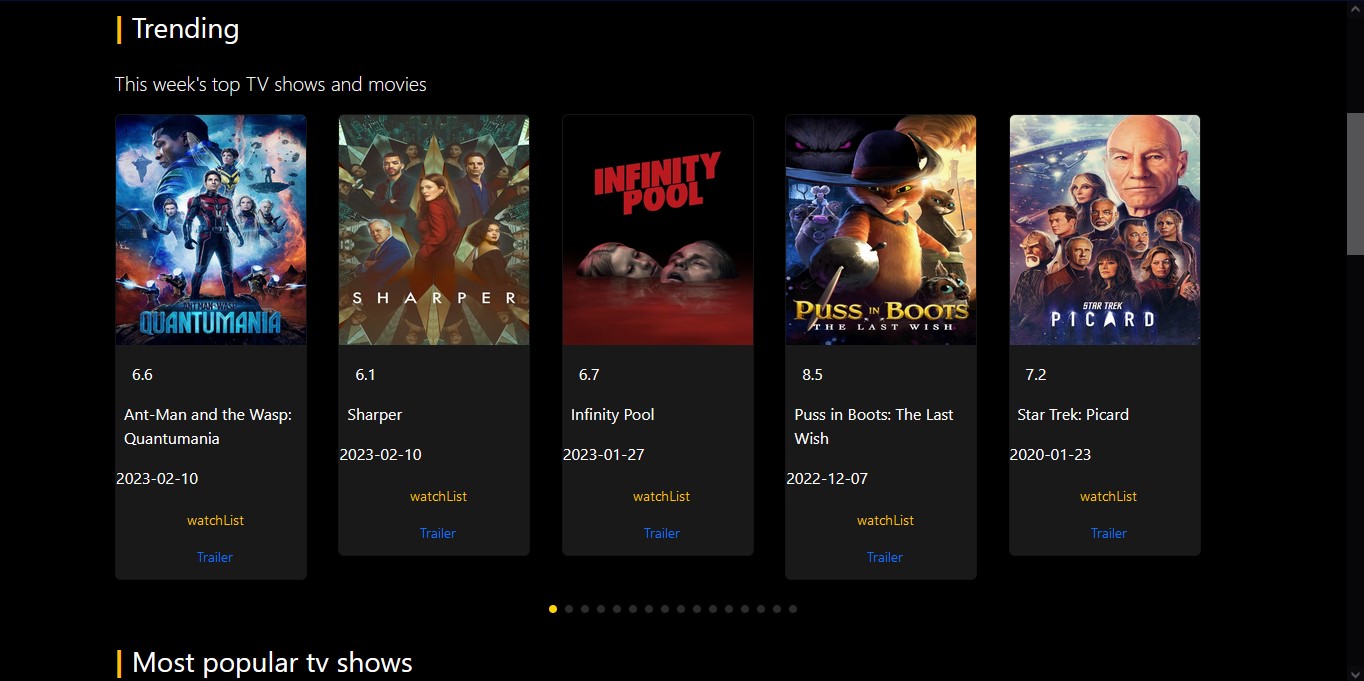Add Sharper to the watchList

pyautogui.click(x=438, y=496)
